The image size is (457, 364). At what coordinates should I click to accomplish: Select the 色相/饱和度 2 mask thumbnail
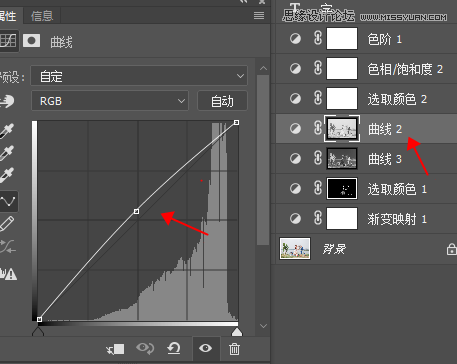(x=342, y=69)
